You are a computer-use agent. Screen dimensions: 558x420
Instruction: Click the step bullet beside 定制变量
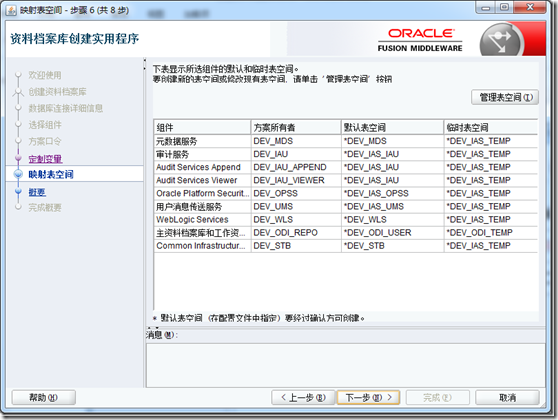[18, 158]
